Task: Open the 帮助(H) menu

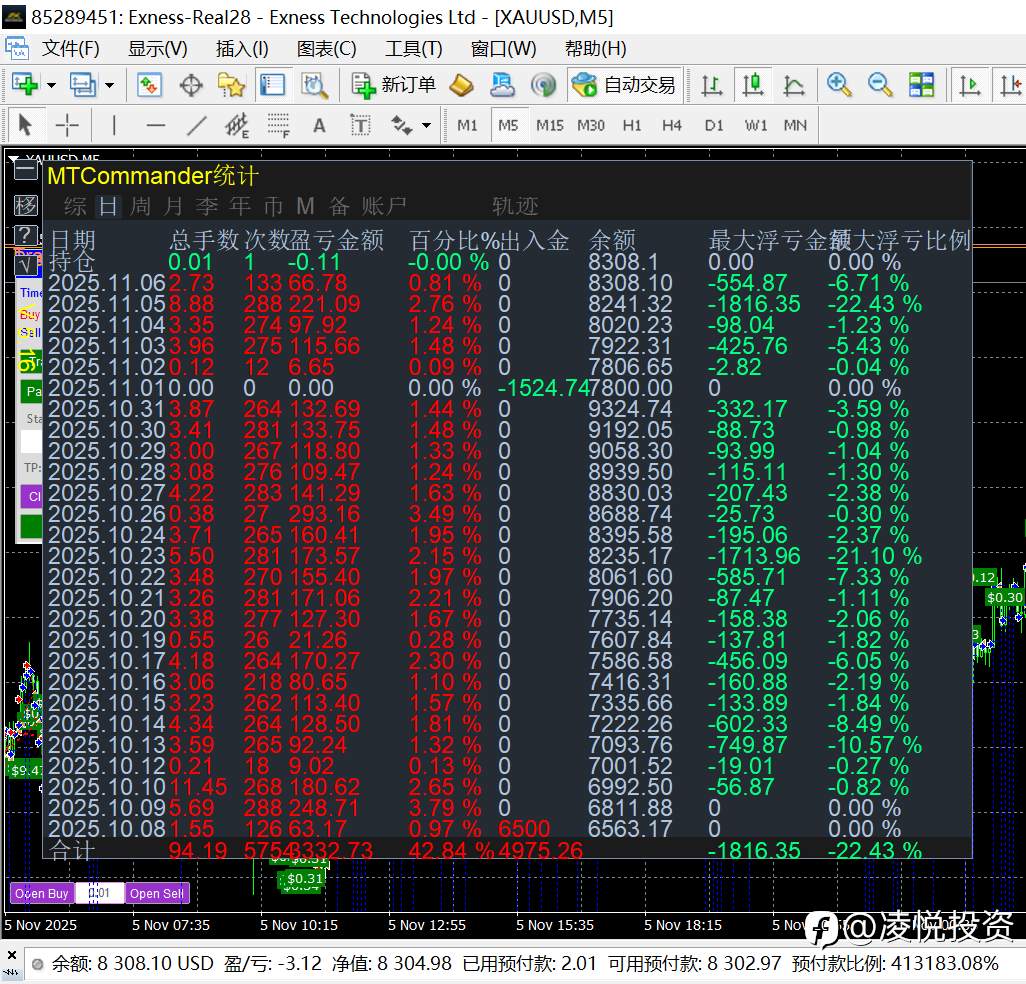Action: [595, 48]
